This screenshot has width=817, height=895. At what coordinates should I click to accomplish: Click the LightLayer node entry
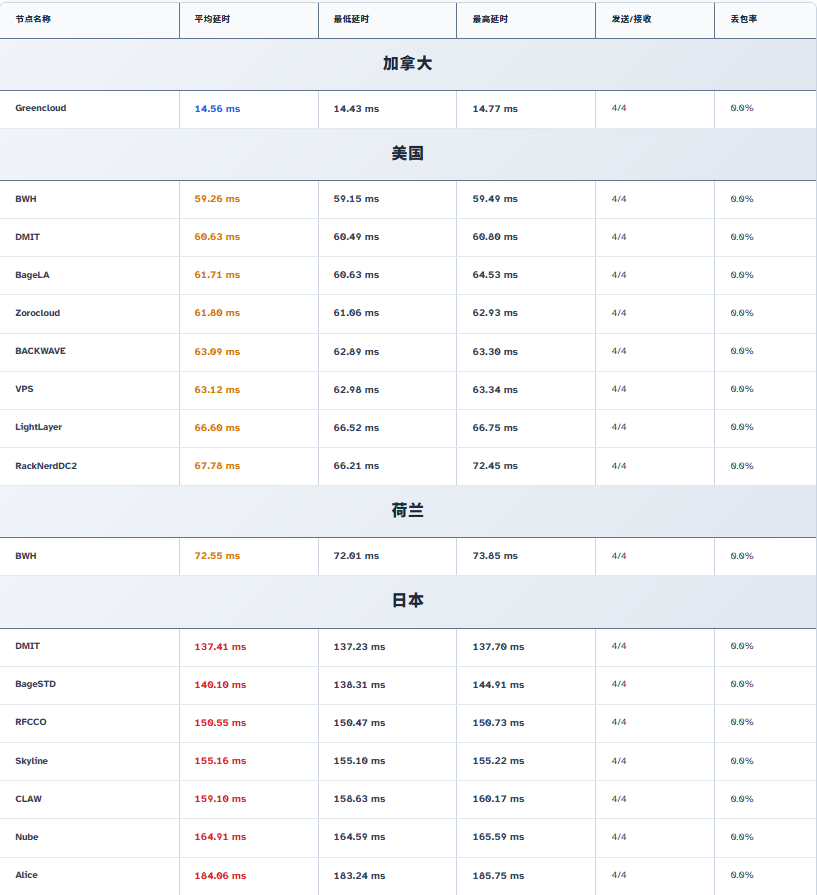point(39,427)
